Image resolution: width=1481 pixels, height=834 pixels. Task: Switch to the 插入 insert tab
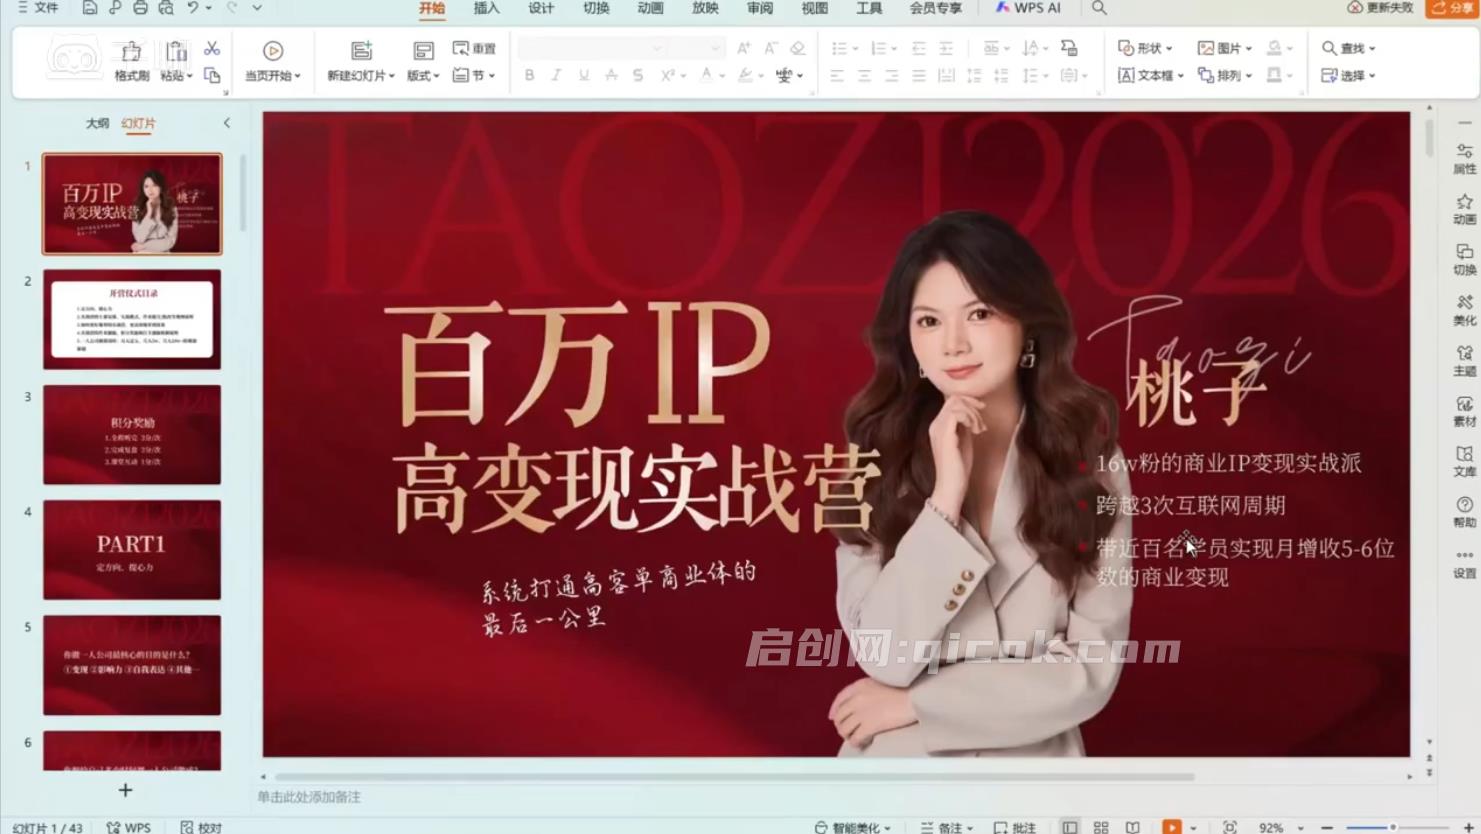pyautogui.click(x=486, y=8)
